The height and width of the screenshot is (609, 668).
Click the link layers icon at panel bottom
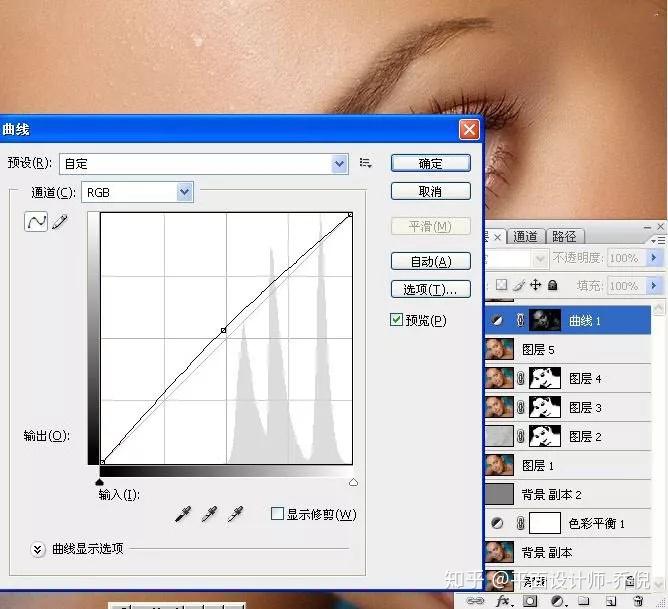pos(475,601)
